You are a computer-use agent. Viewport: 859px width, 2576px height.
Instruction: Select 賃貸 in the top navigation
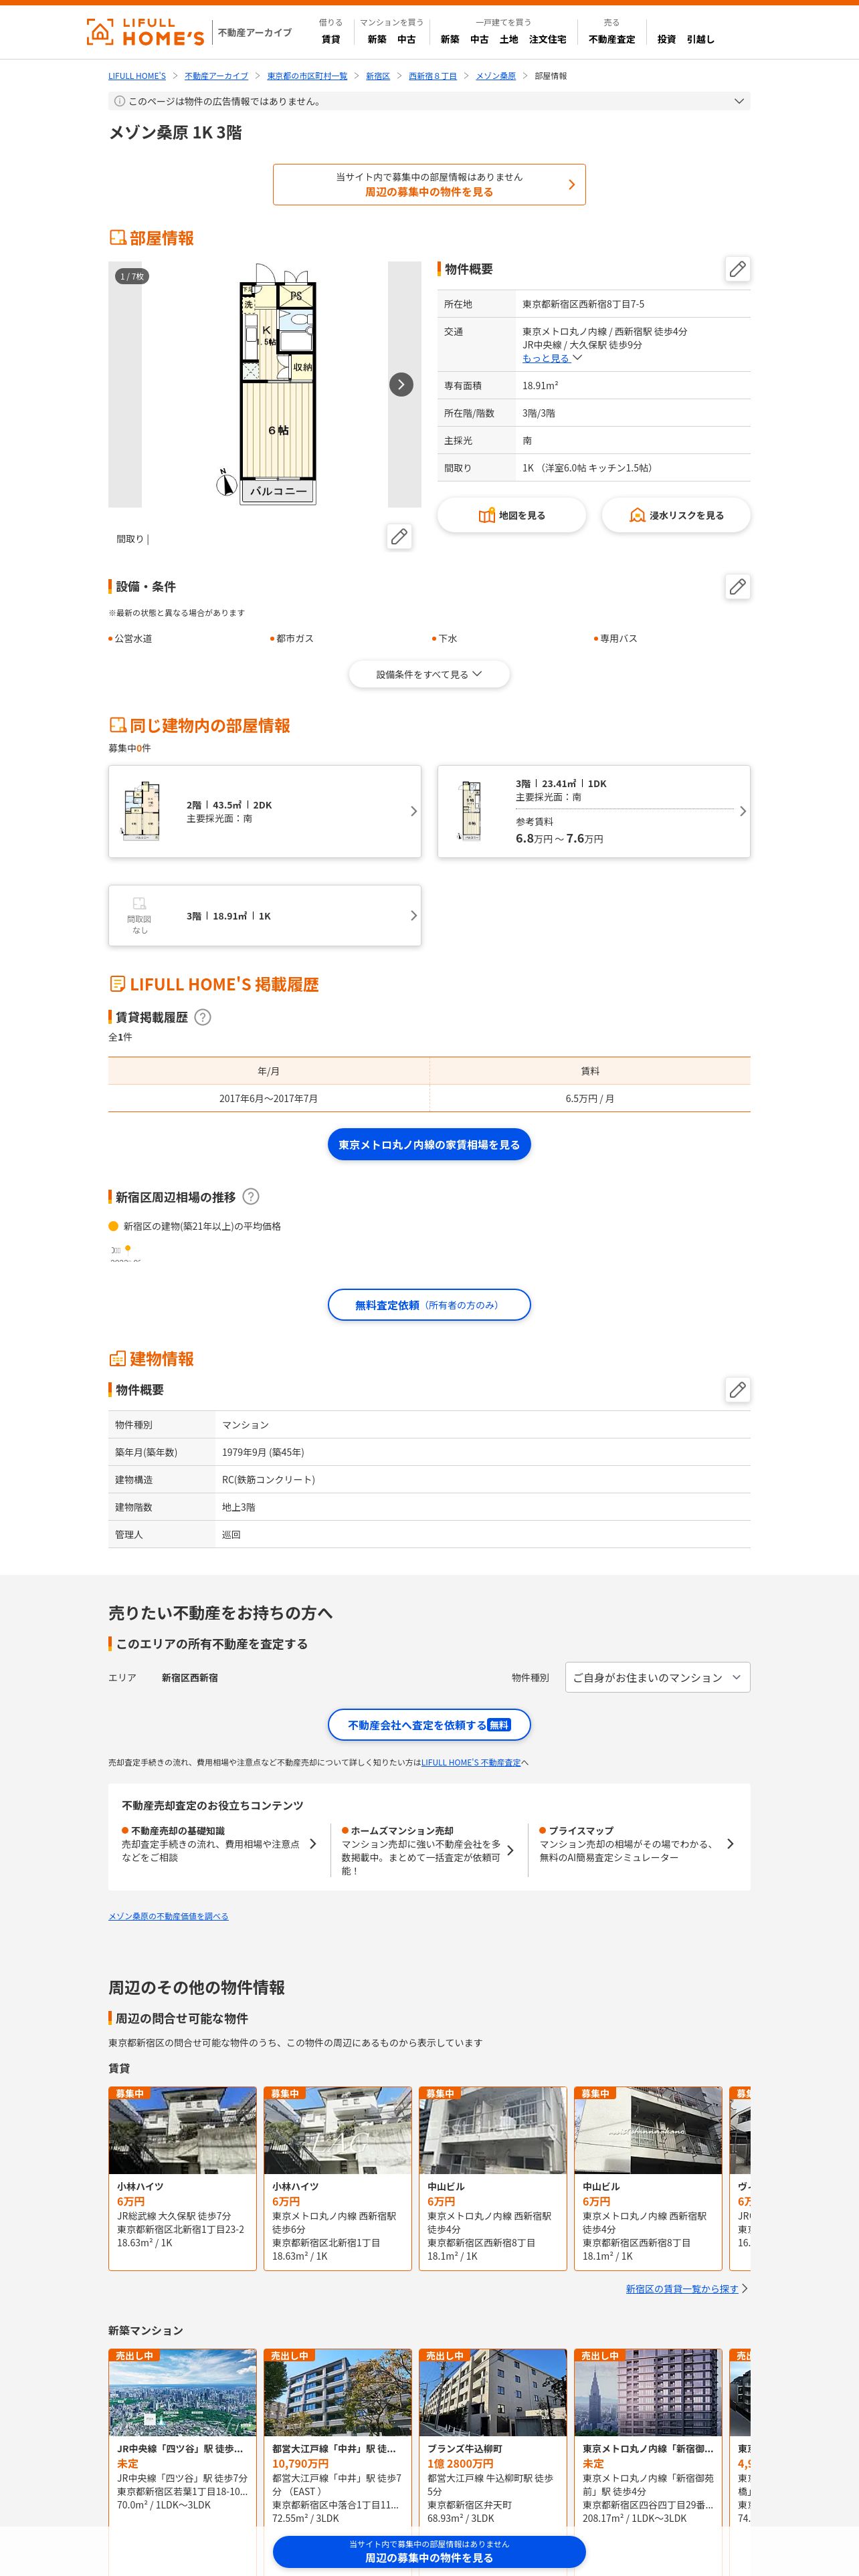[x=331, y=40]
